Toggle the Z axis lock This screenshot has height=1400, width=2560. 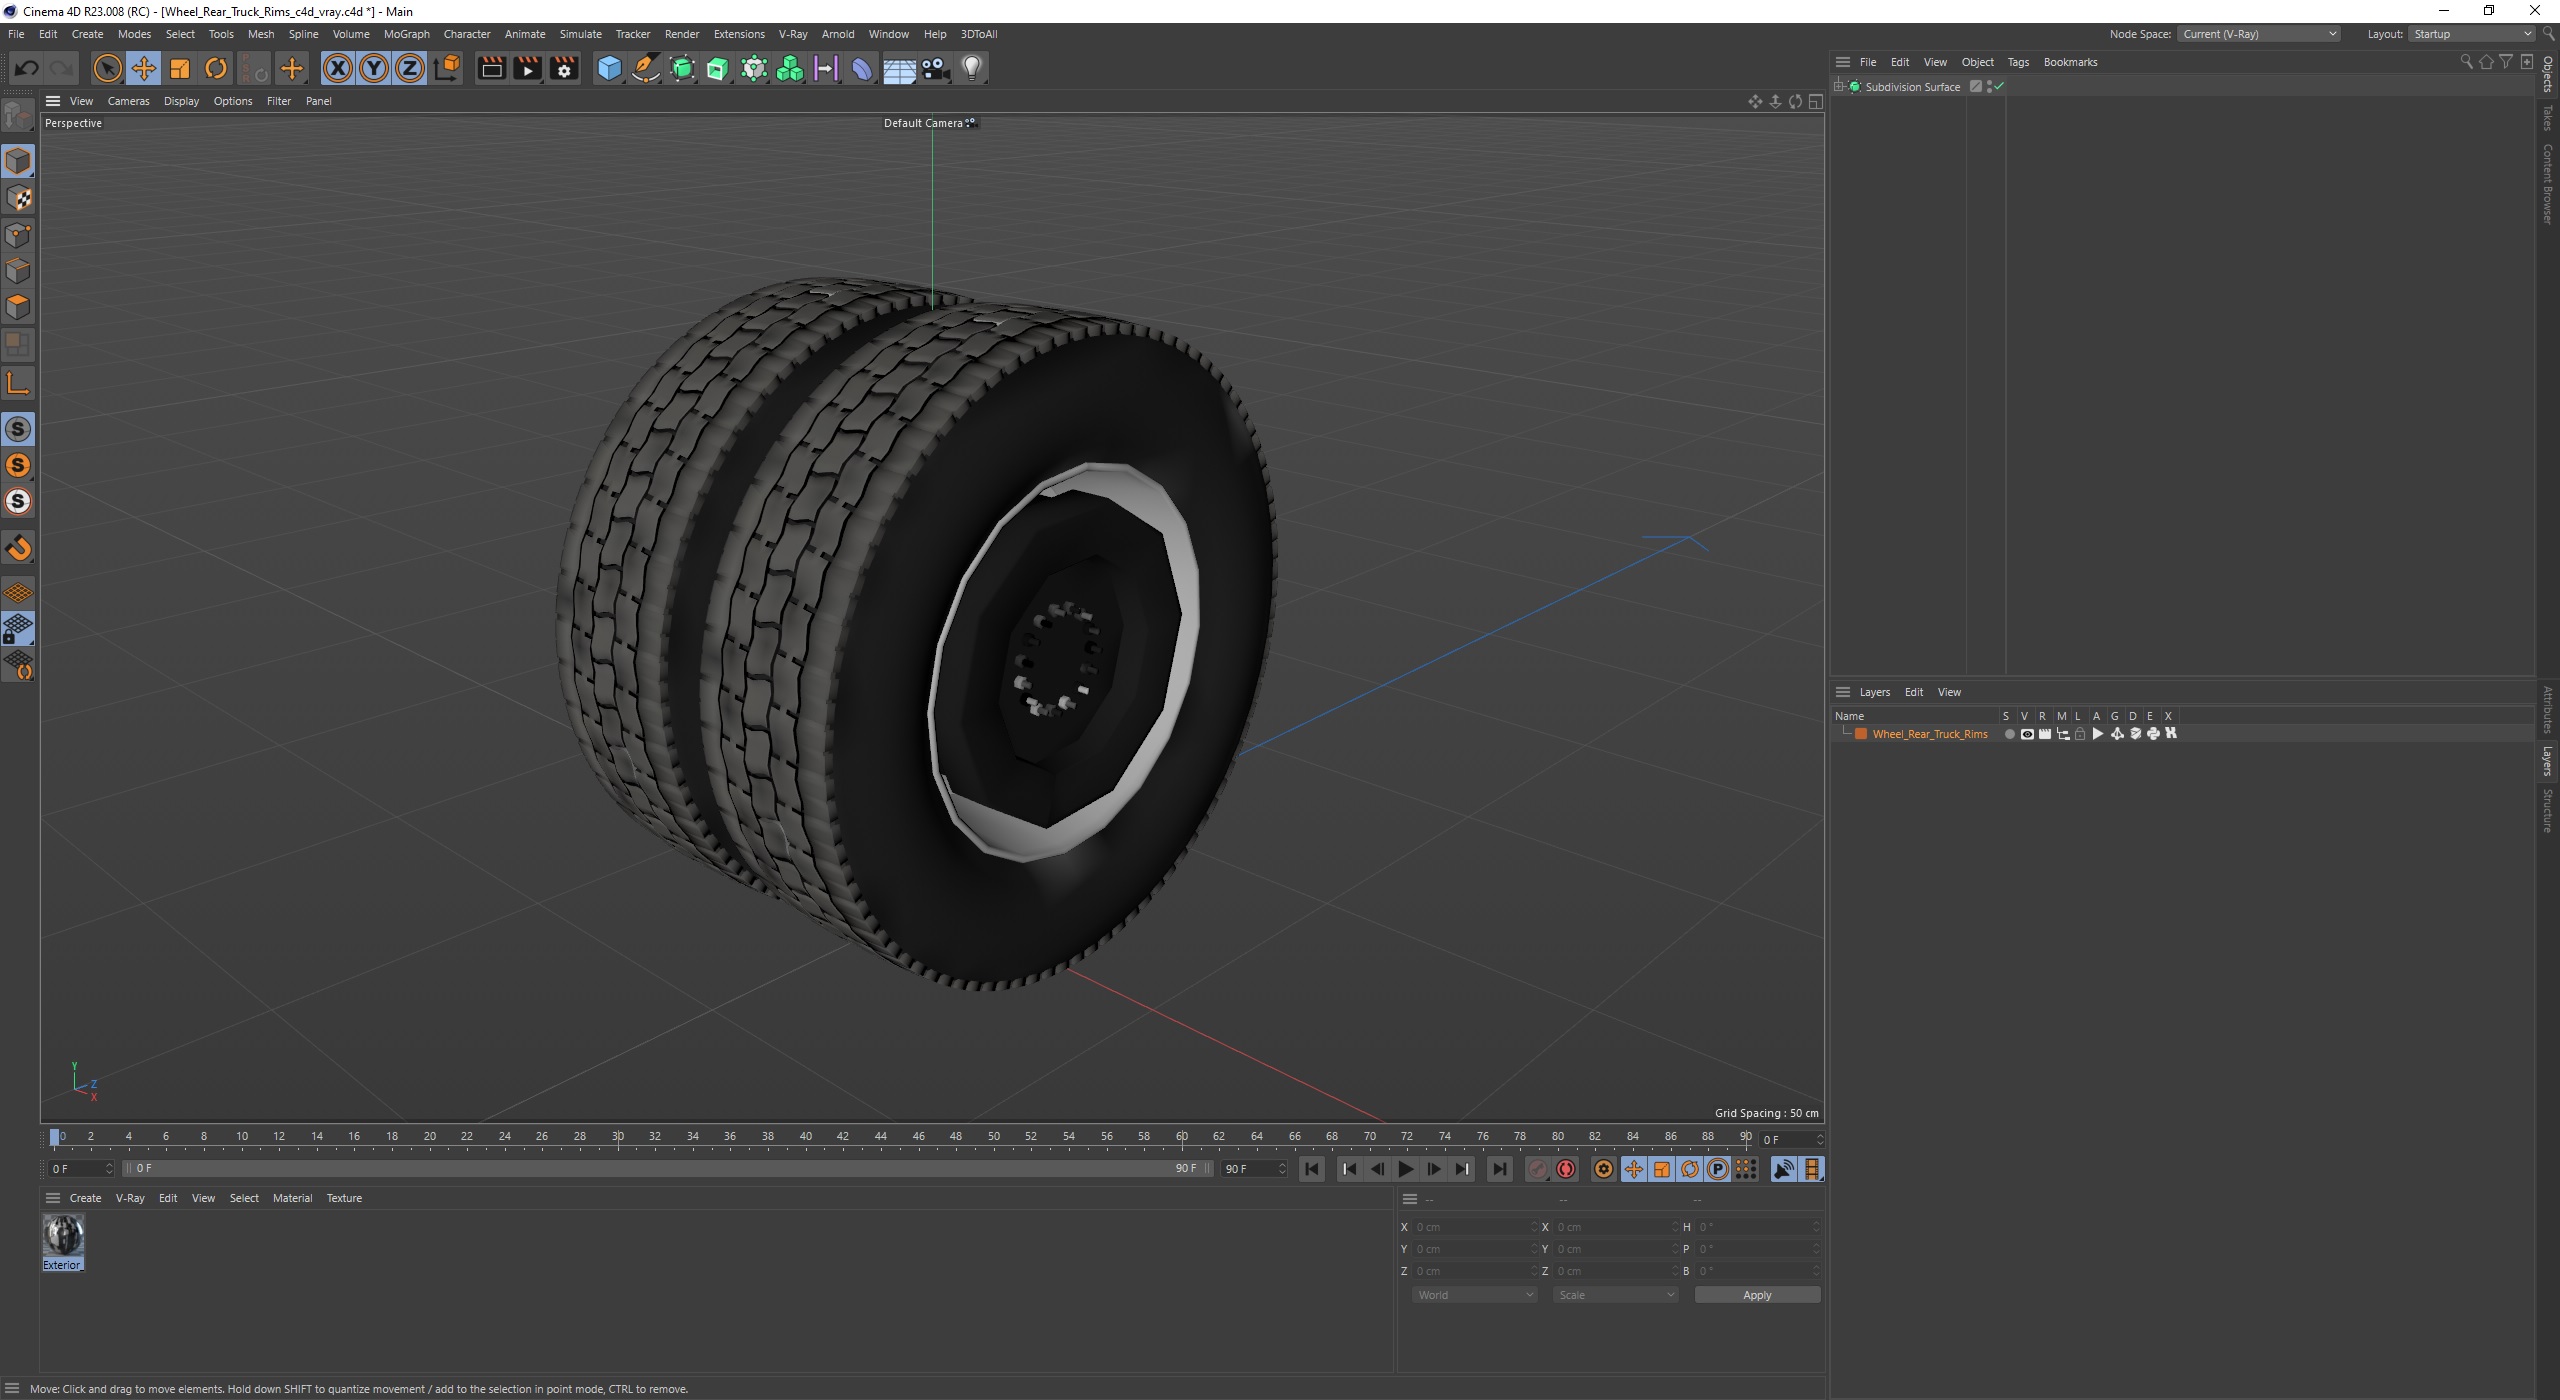tap(410, 68)
